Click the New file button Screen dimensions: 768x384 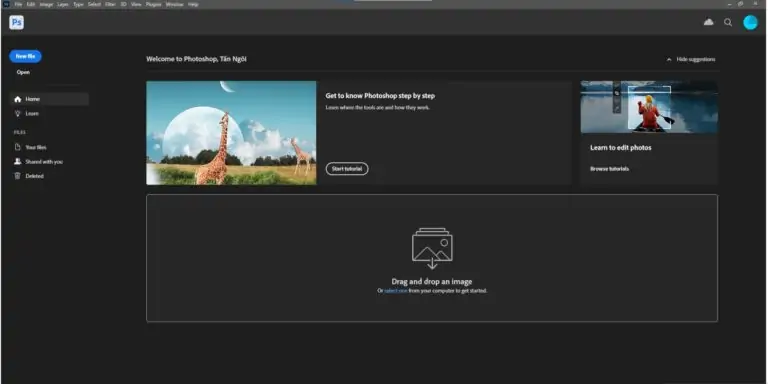point(25,56)
